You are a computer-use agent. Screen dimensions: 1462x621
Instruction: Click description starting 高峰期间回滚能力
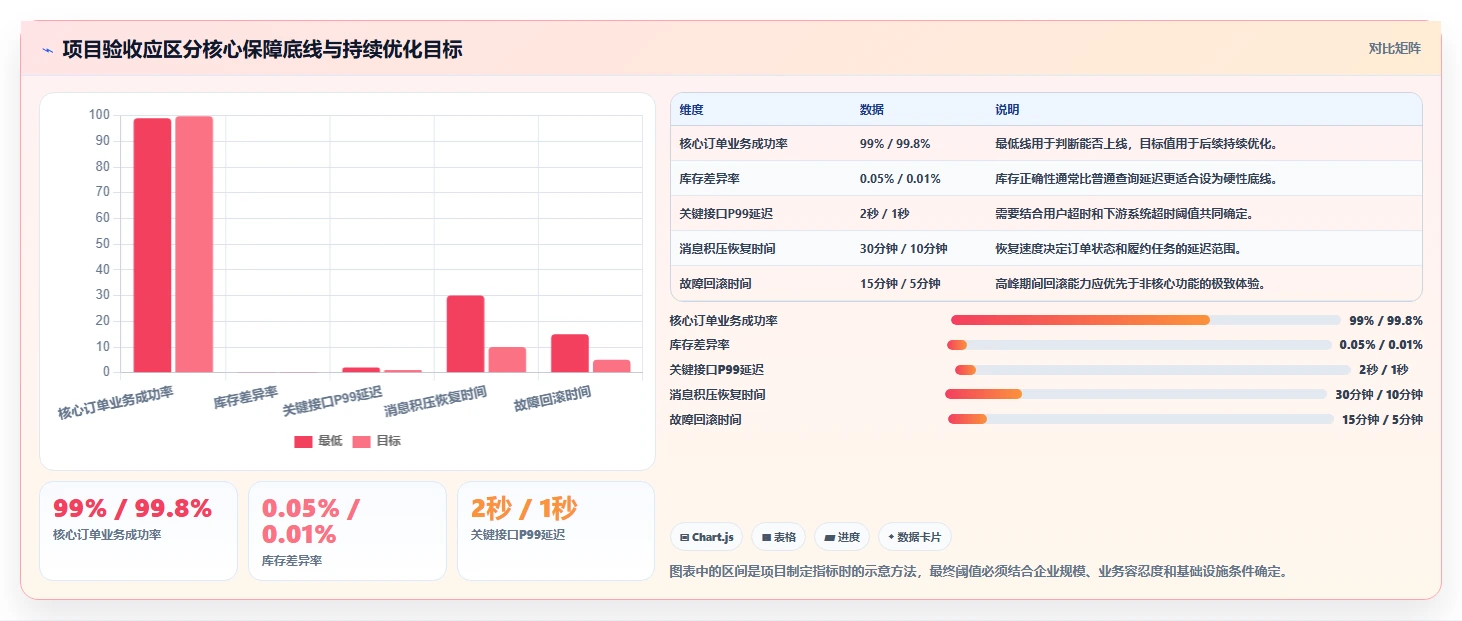1130,284
